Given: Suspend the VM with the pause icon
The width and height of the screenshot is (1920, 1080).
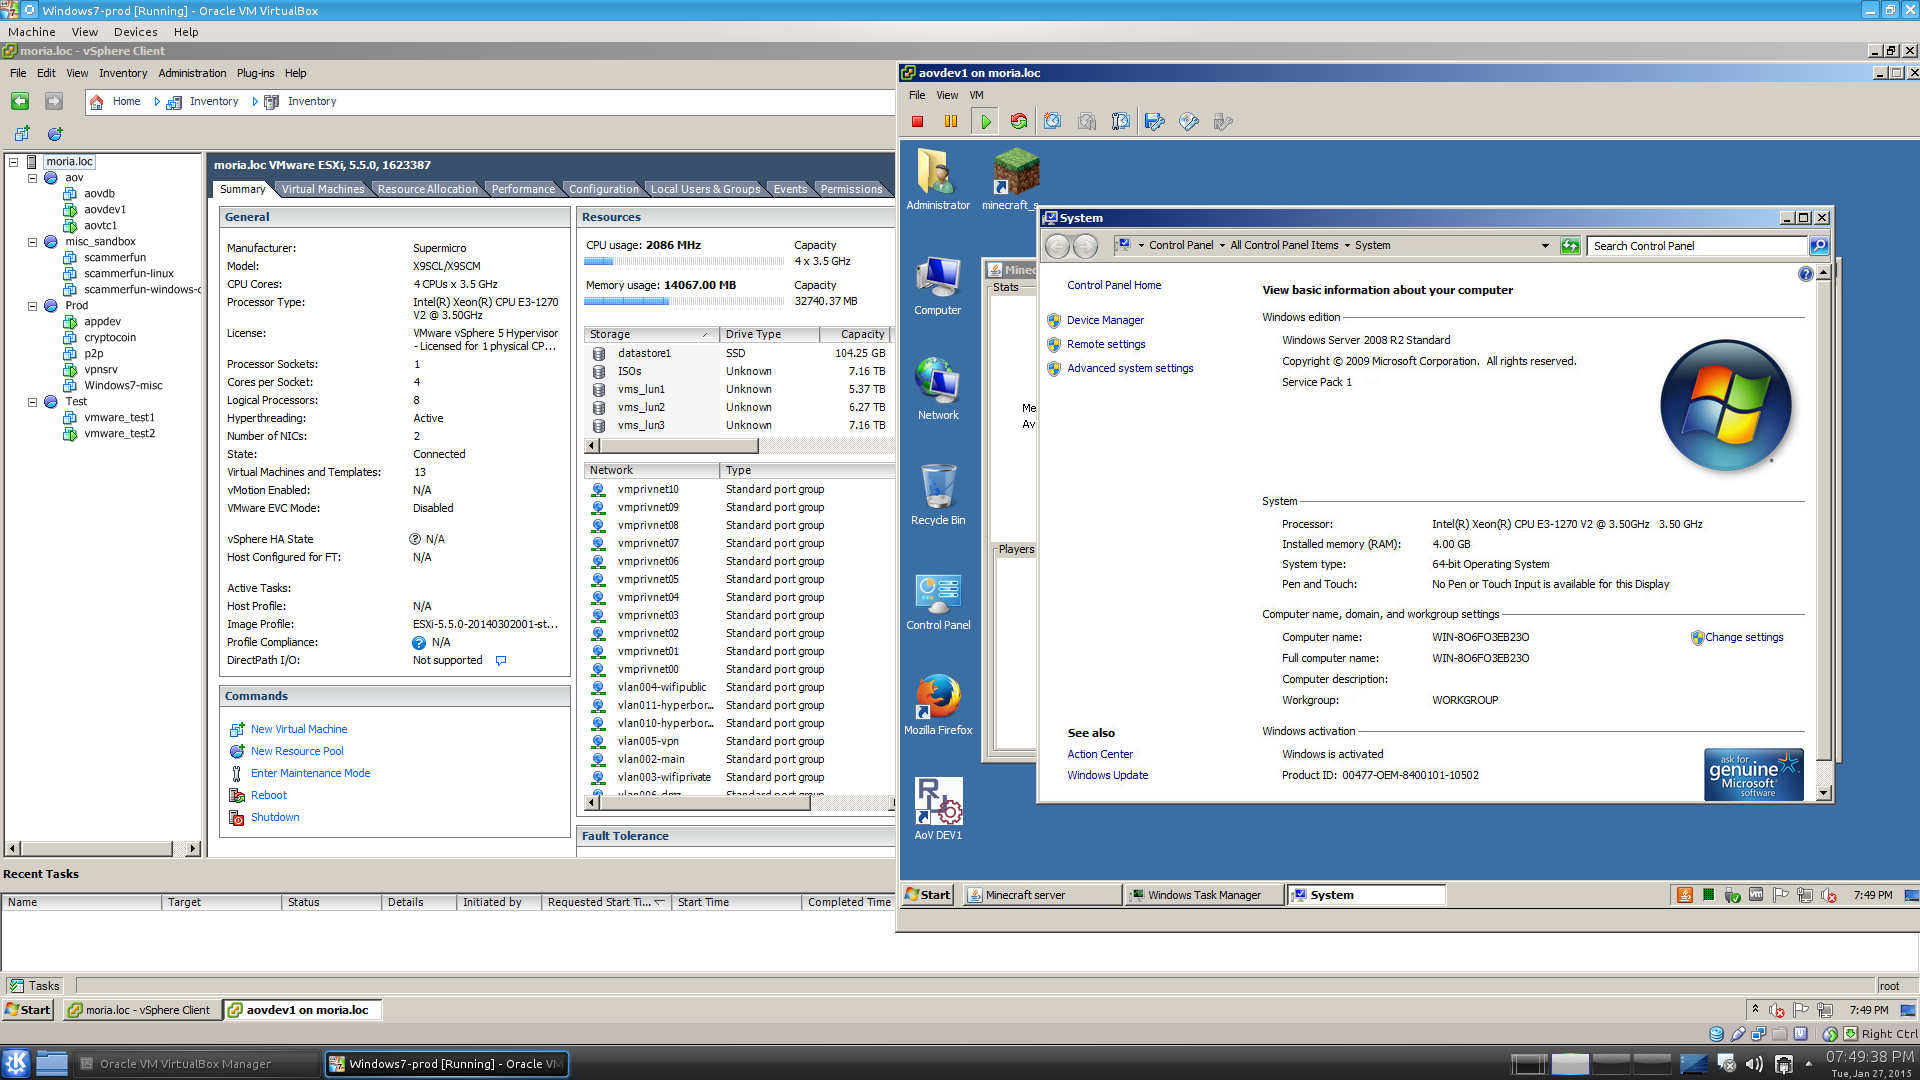Looking at the screenshot, I should pyautogui.click(x=951, y=121).
